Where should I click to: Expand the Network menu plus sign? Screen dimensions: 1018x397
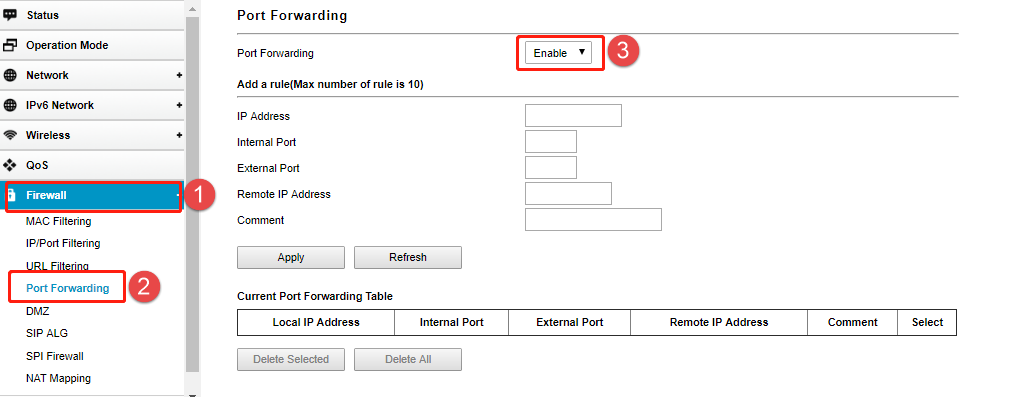point(179,75)
